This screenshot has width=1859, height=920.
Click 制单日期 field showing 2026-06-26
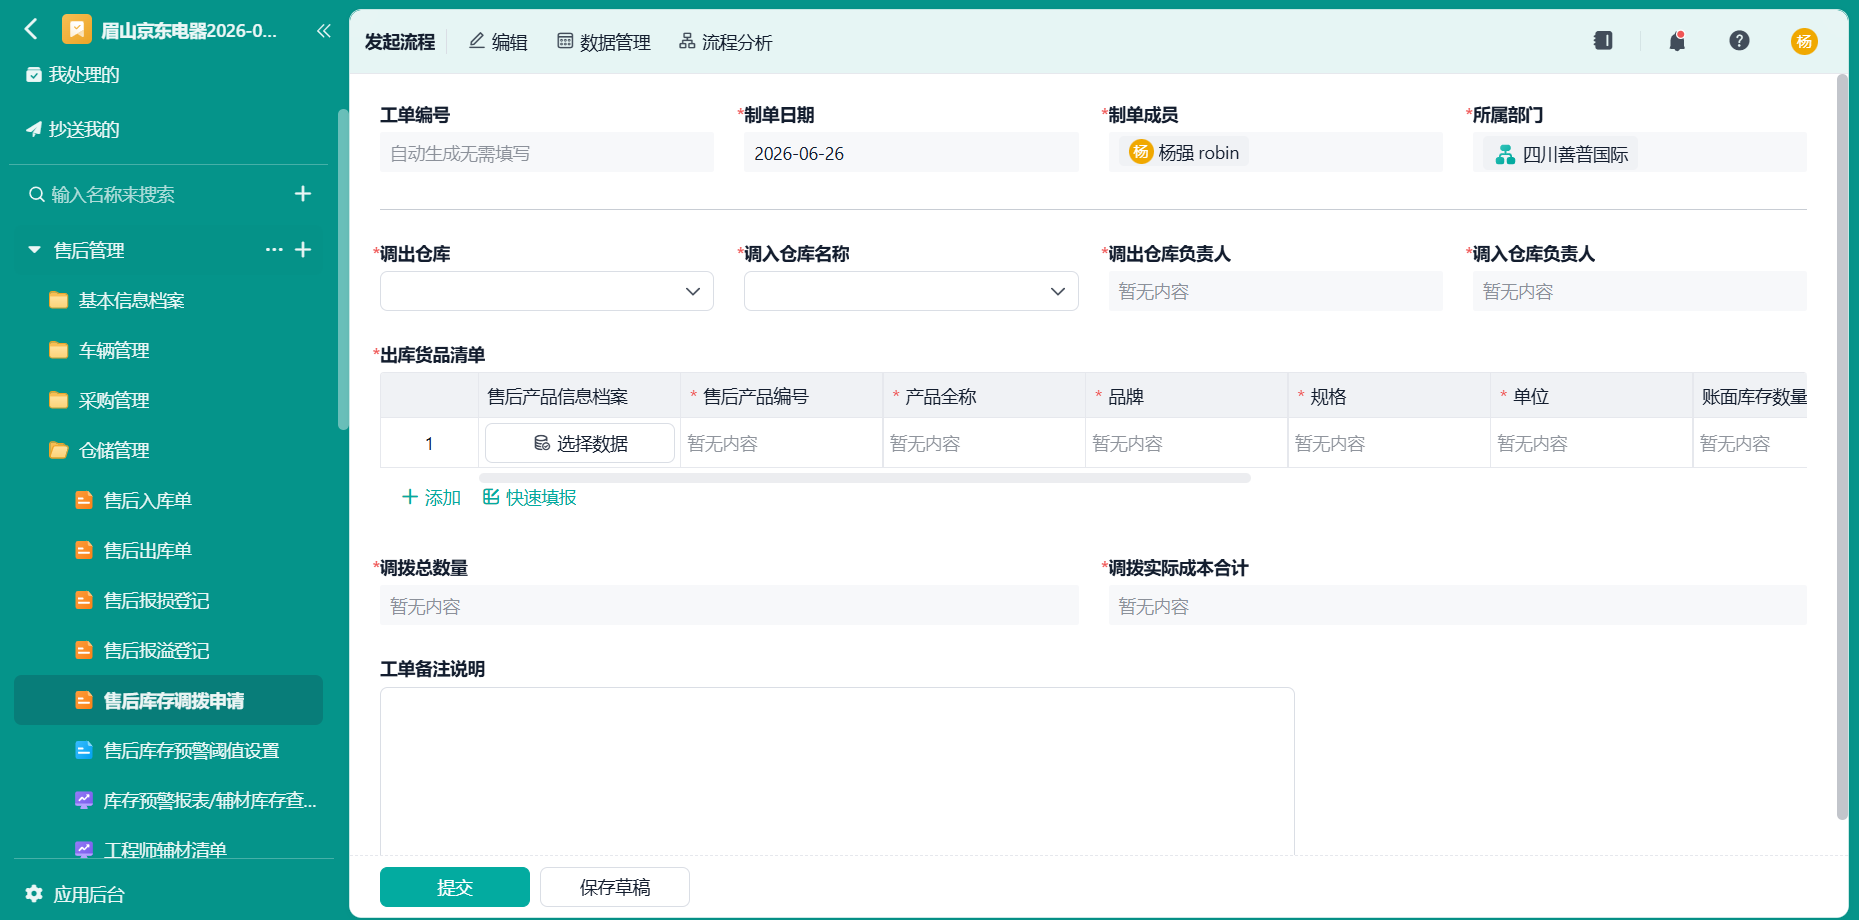911,153
